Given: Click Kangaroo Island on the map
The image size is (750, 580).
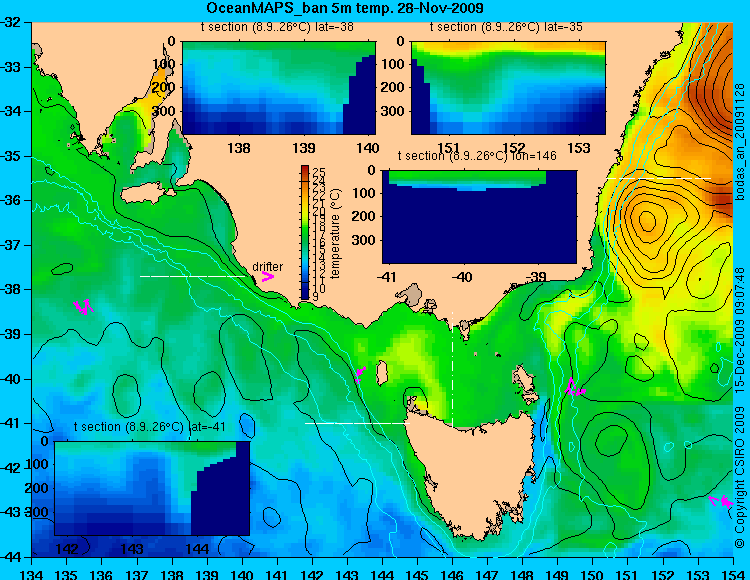Looking at the screenshot, I should click(x=143, y=194).
